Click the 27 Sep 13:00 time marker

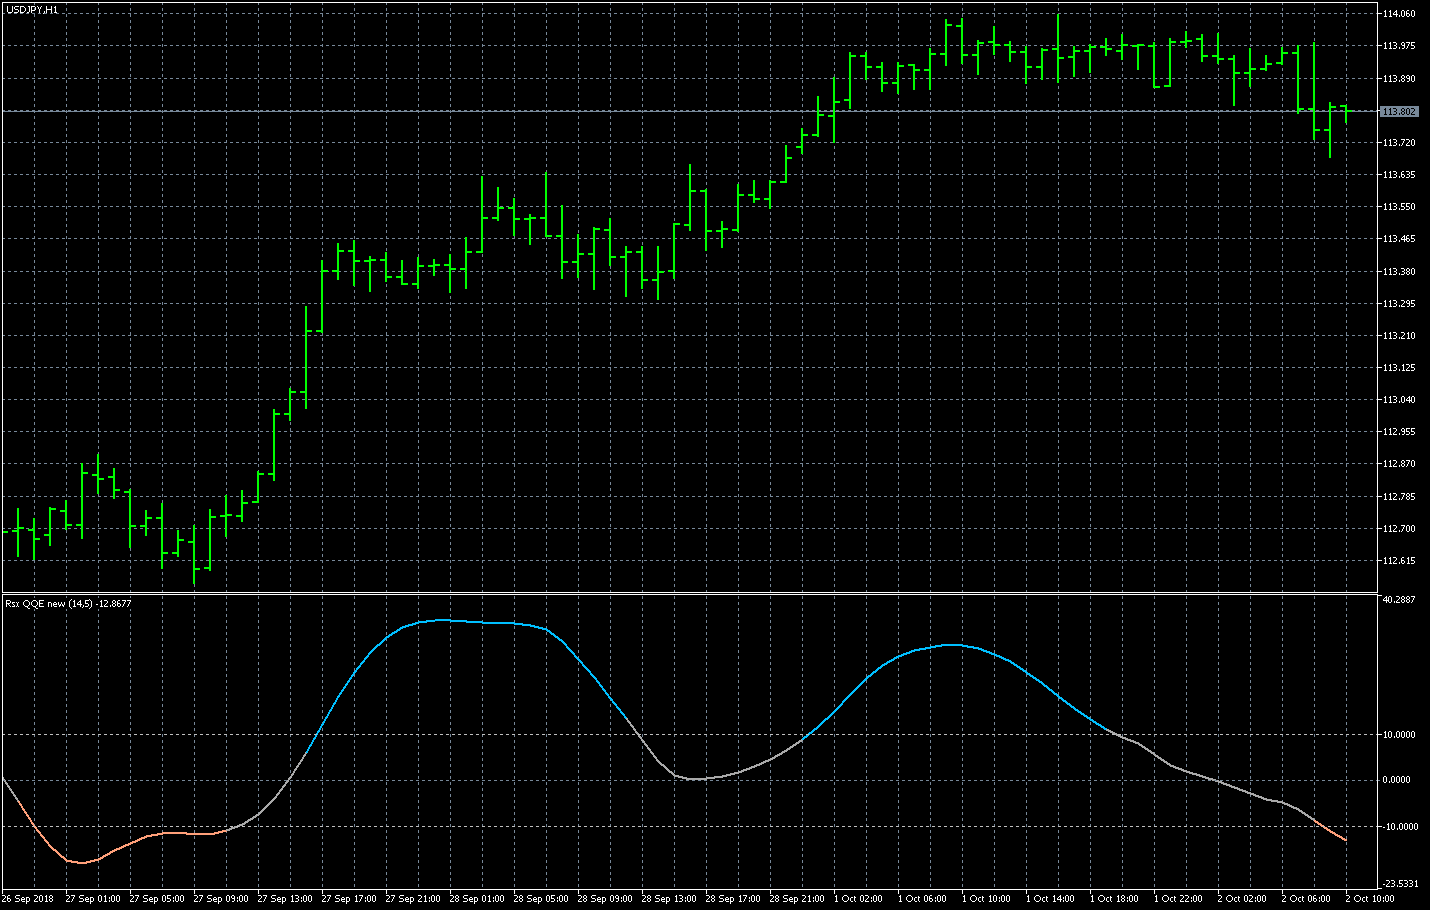click(x=285, y=899)
